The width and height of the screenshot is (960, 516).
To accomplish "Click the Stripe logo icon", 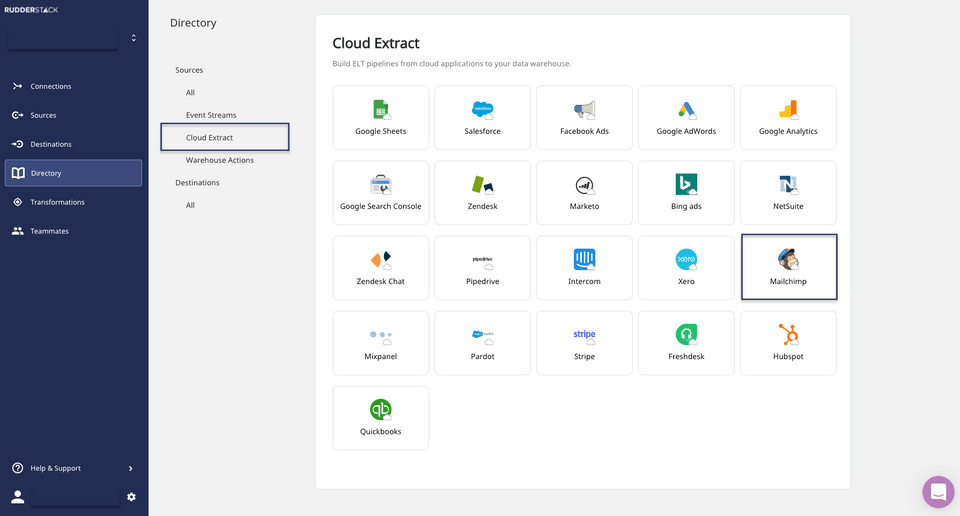I will tap(584, 335).
